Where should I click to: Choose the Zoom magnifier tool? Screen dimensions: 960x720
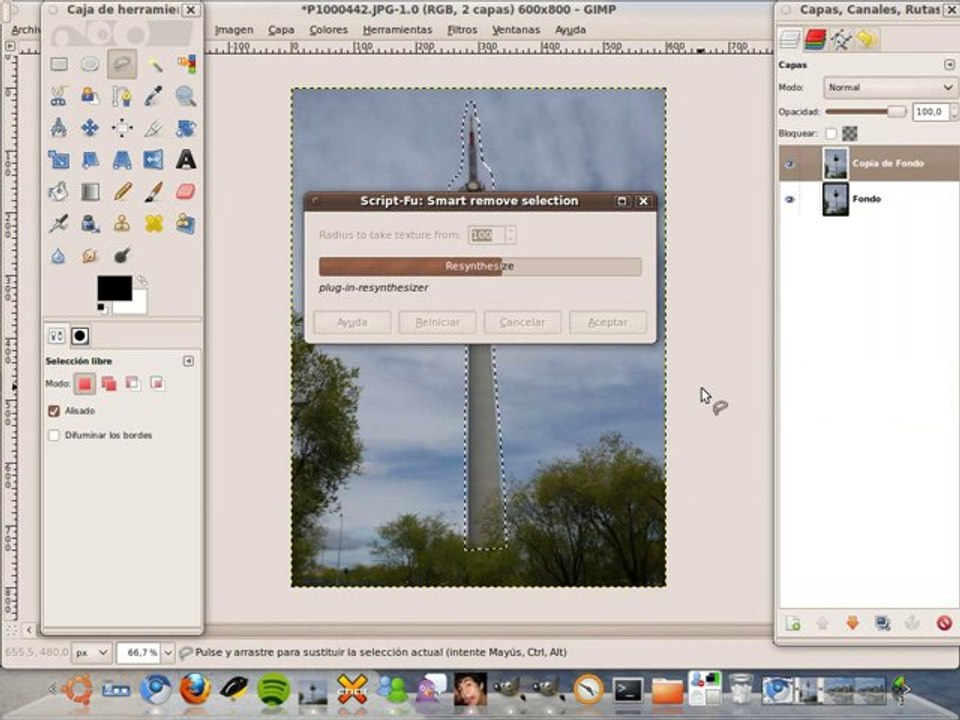pos(185,96)
